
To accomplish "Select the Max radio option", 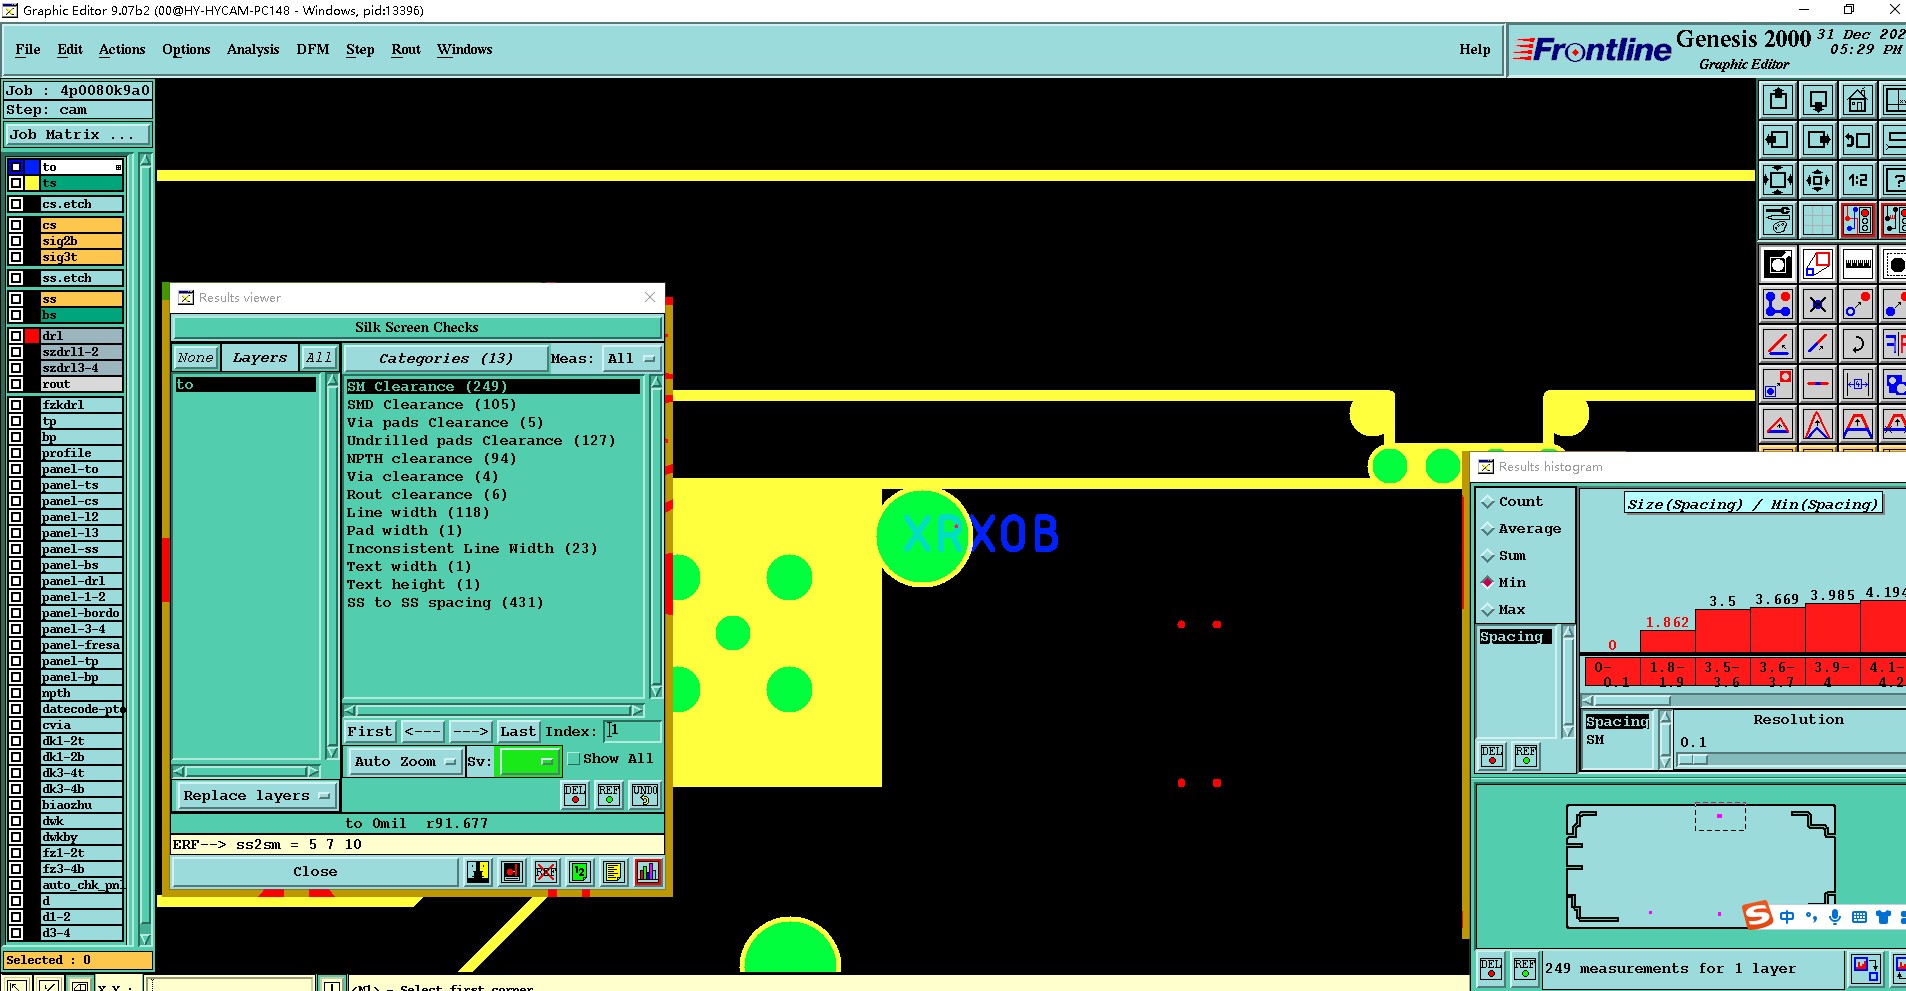I will [x=1488, y=609].
